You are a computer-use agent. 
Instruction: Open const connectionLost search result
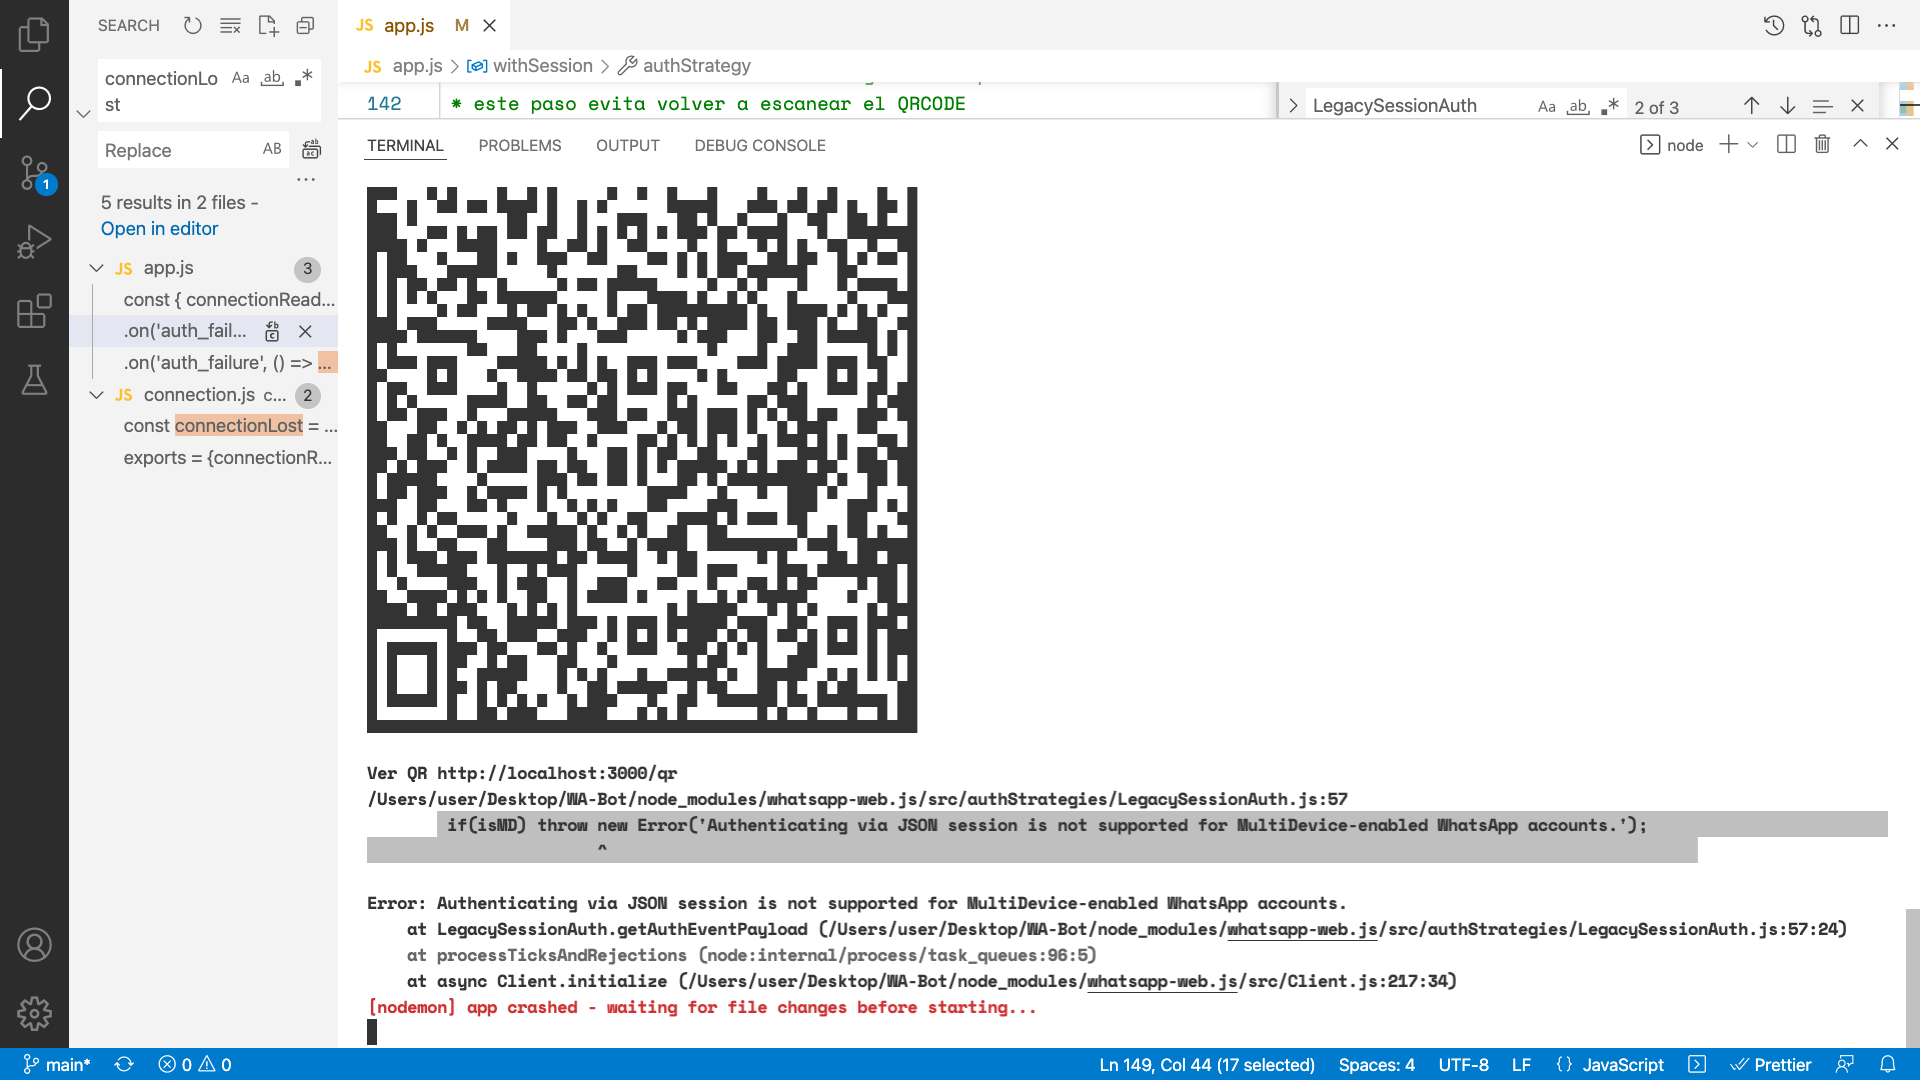pos(229,426)
